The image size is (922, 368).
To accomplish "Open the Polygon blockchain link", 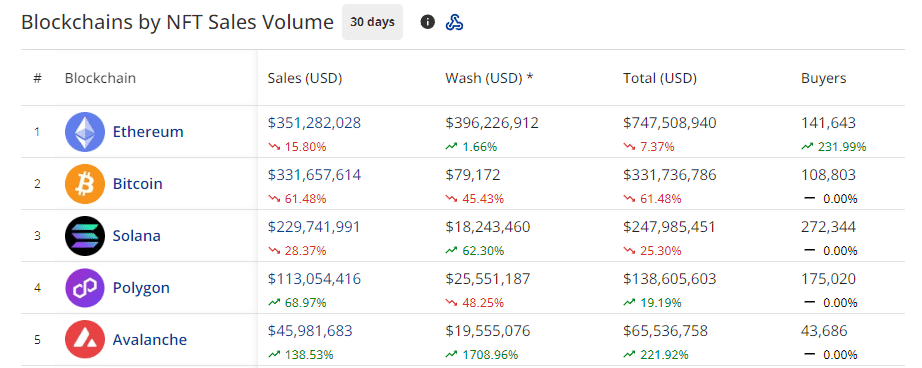I will tap(141, 288).
